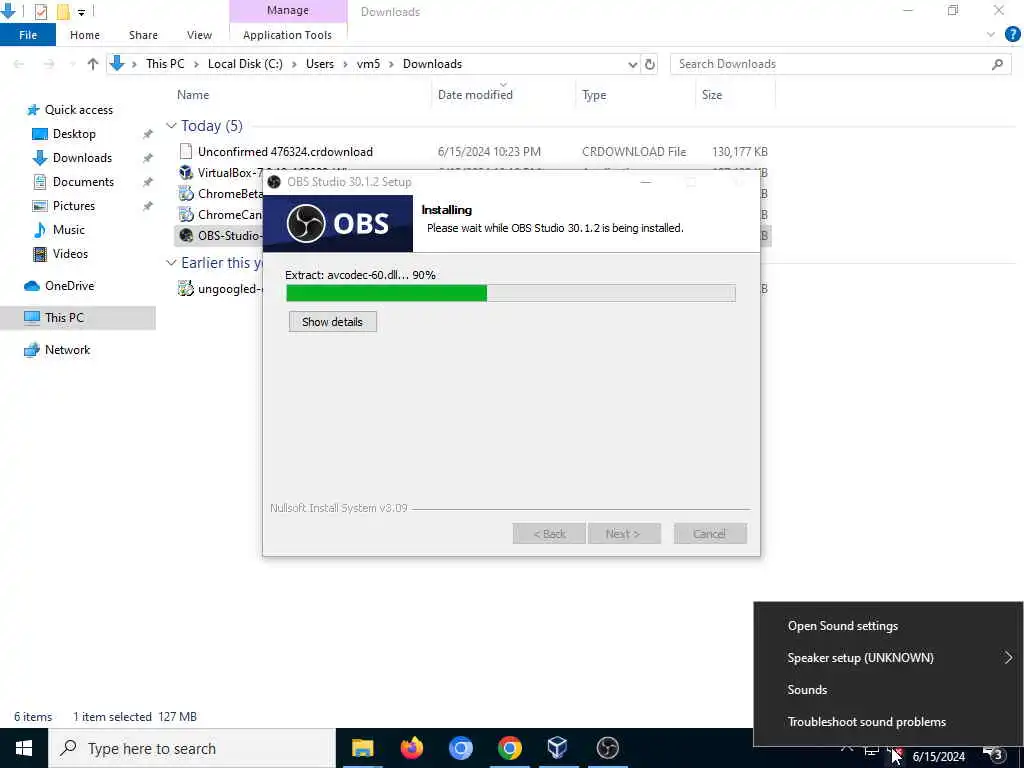Expand Speaker setup (UNKNOWN) submenu arrow

[x=1008, y=658]
